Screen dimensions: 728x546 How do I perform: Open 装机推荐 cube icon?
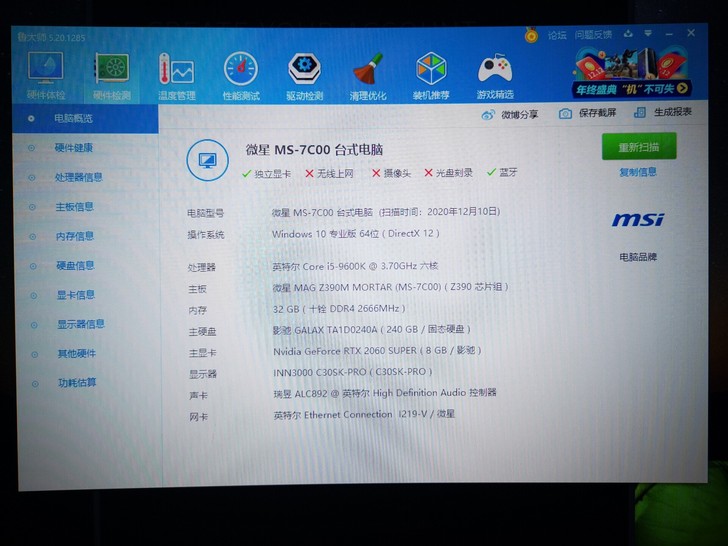[431, 76]
